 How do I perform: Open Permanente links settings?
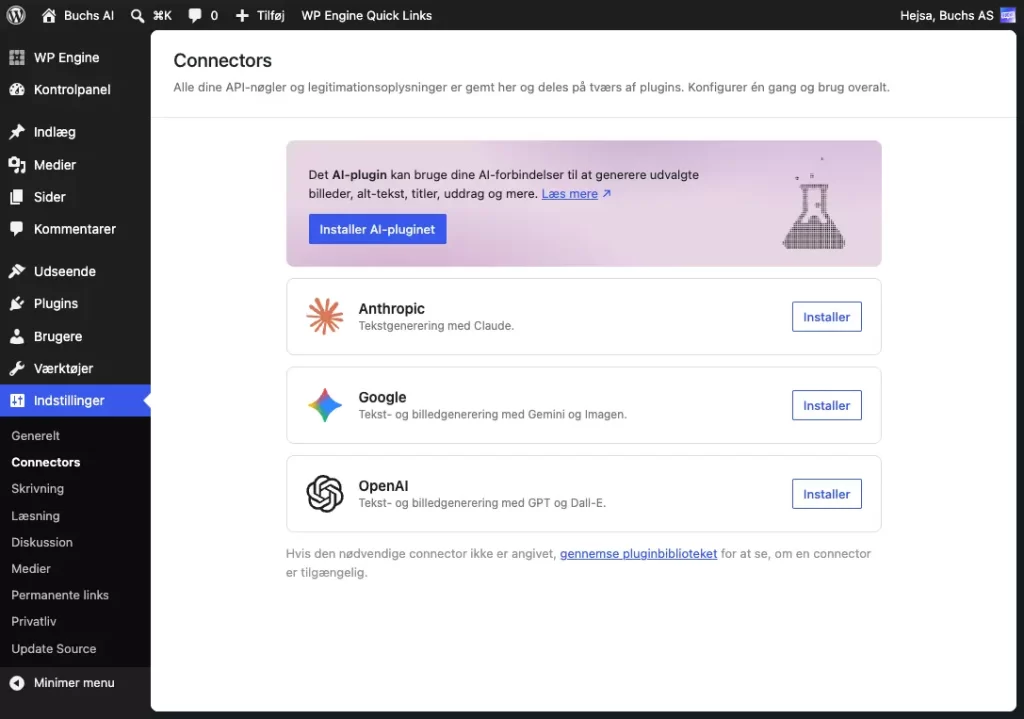coord(59,595)
